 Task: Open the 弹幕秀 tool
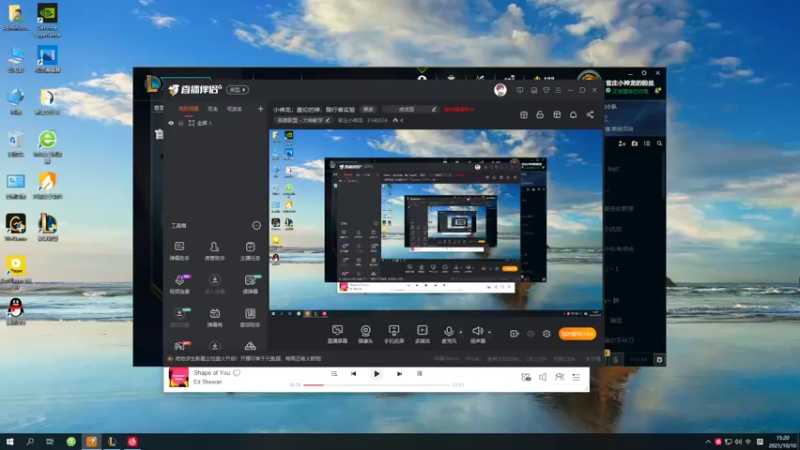[x=214, y=317]
